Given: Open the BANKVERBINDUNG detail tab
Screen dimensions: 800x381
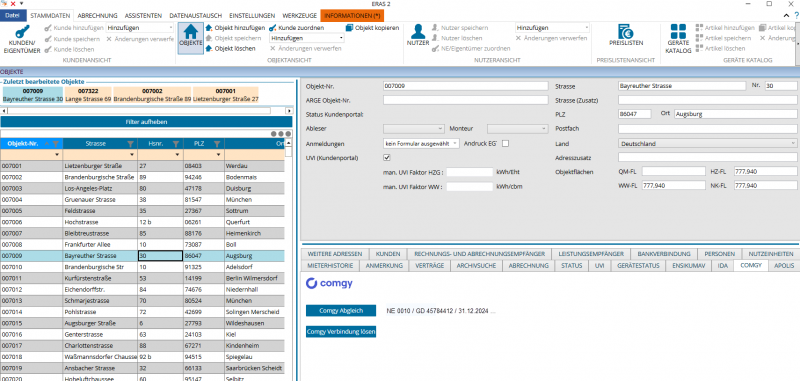Looking at the screenshot, I should click(664, 253).
